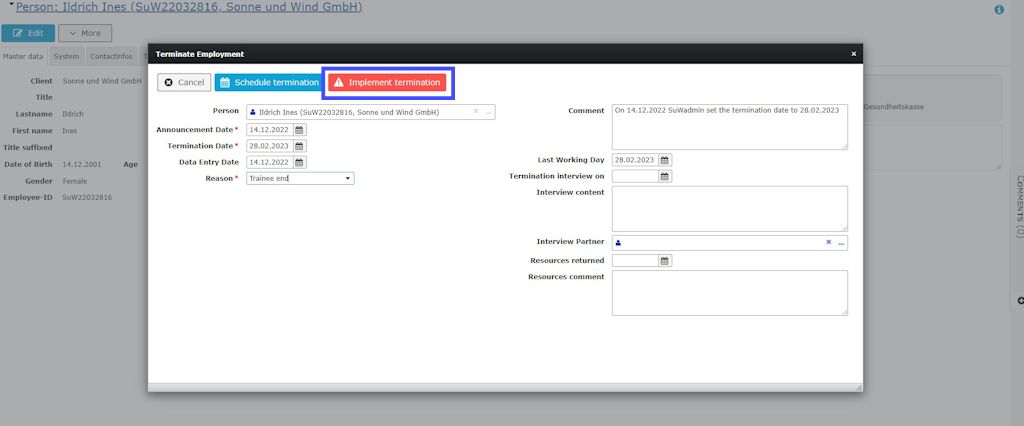Image resolution: width=1024 pixels, height=426 pixels.
Task: Click the Comment text area
Action: (x=729, y=127)
